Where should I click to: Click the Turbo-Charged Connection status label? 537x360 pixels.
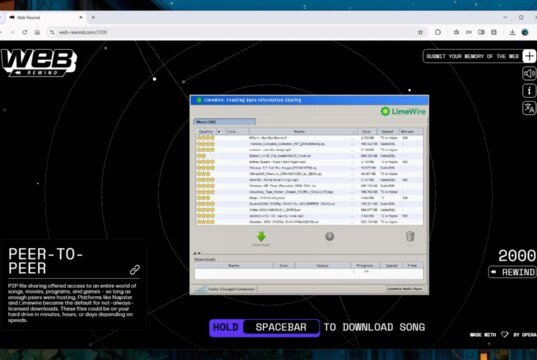(231, 289)
